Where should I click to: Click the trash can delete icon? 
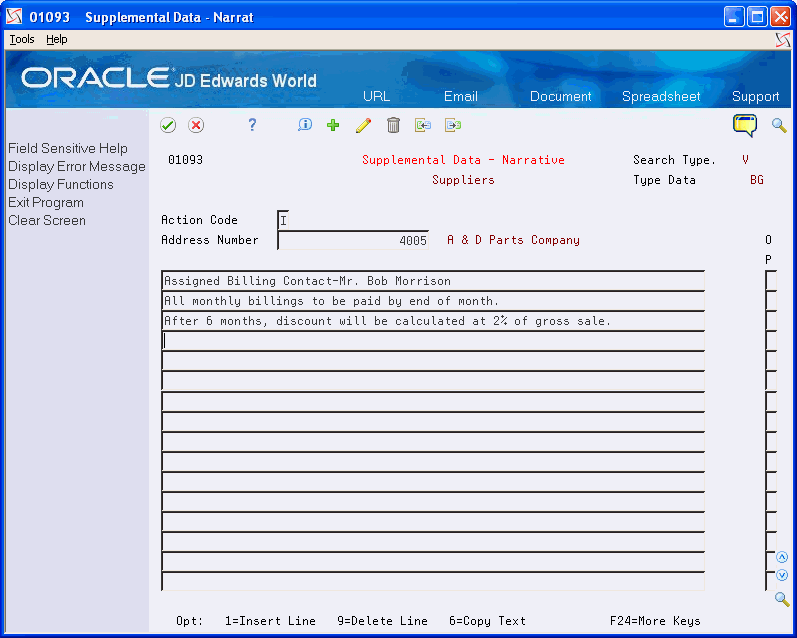[x=393, y=125]
